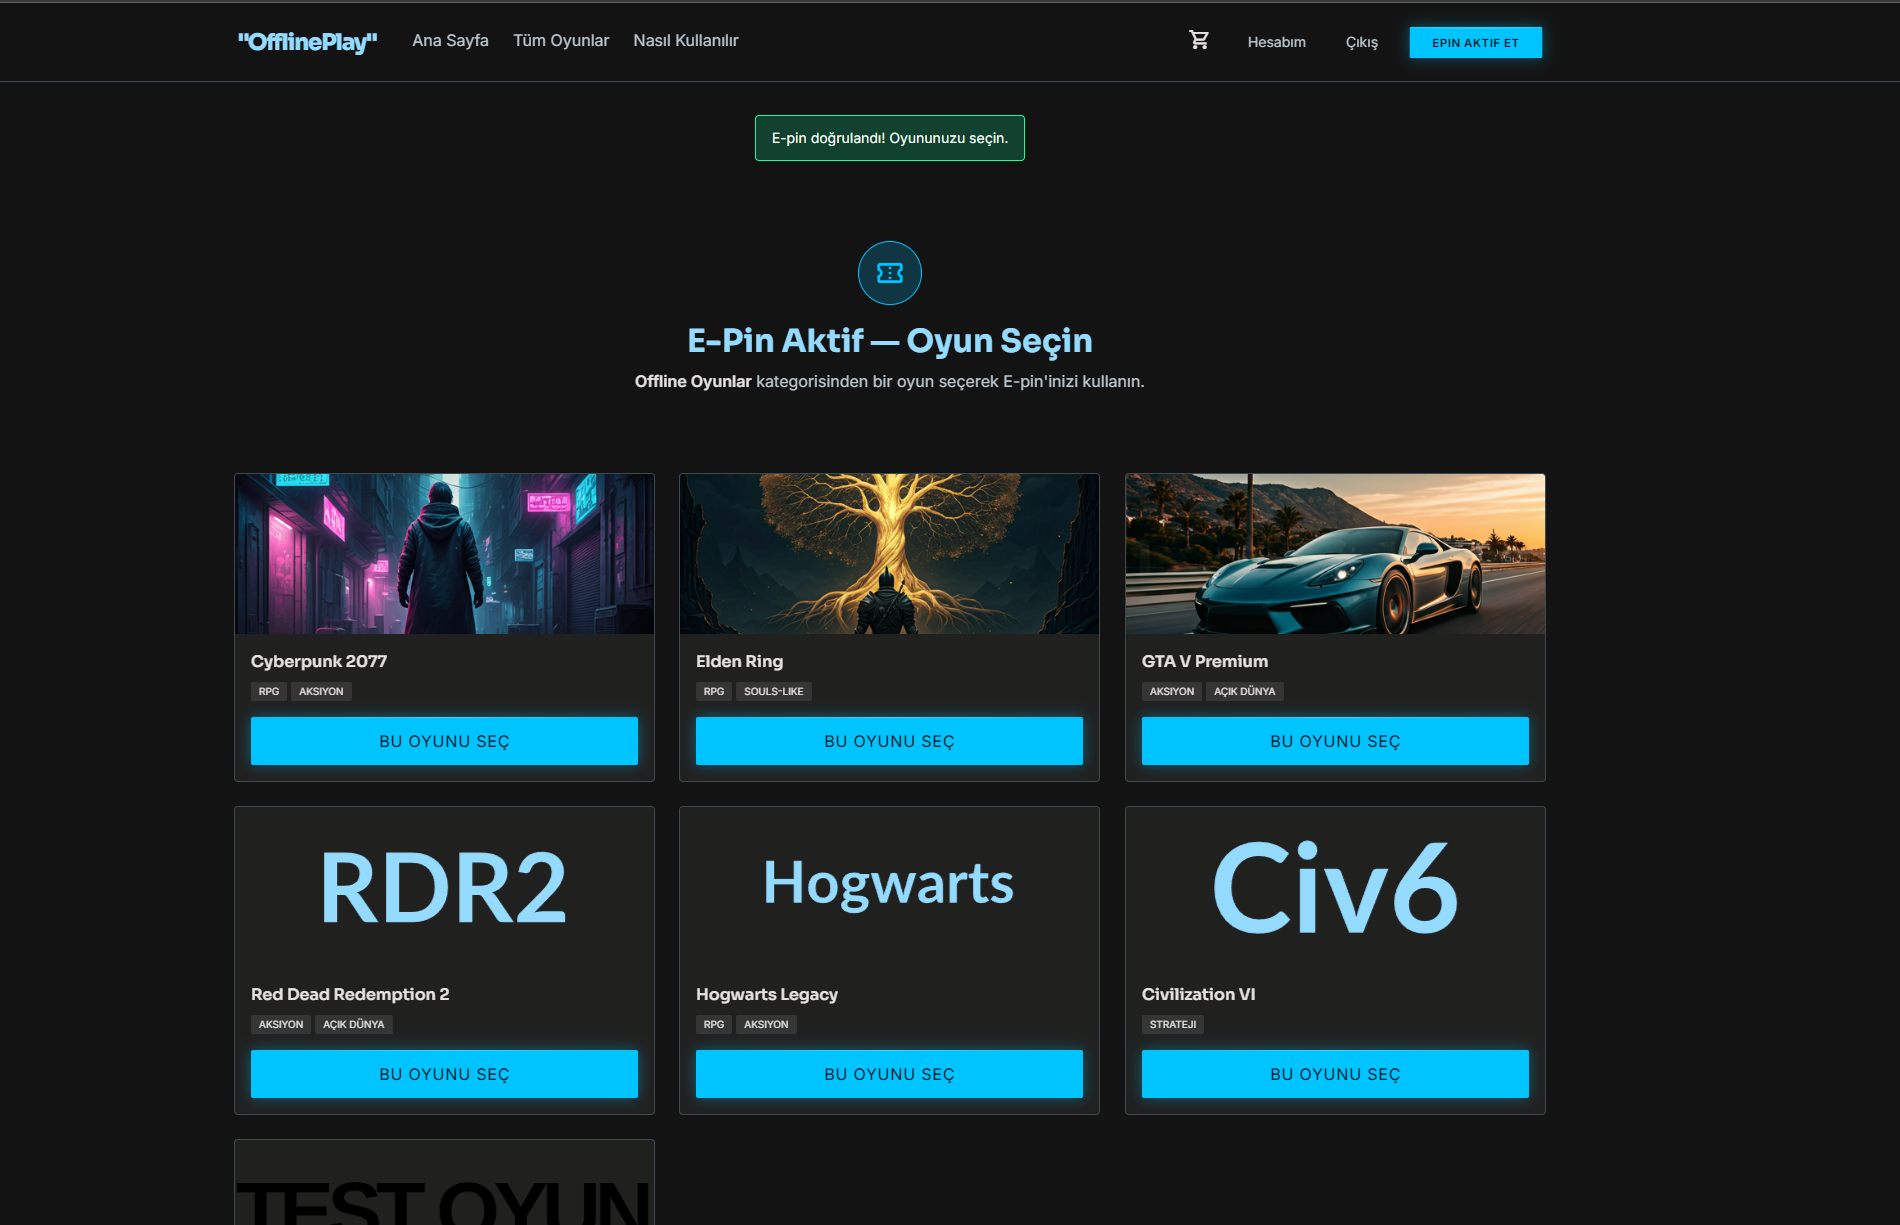Select Hogwarts Legacy with BU OYUNU SEÇ
Image resolution: width=1900 pixels, height=1225 pixels.
889,1074
